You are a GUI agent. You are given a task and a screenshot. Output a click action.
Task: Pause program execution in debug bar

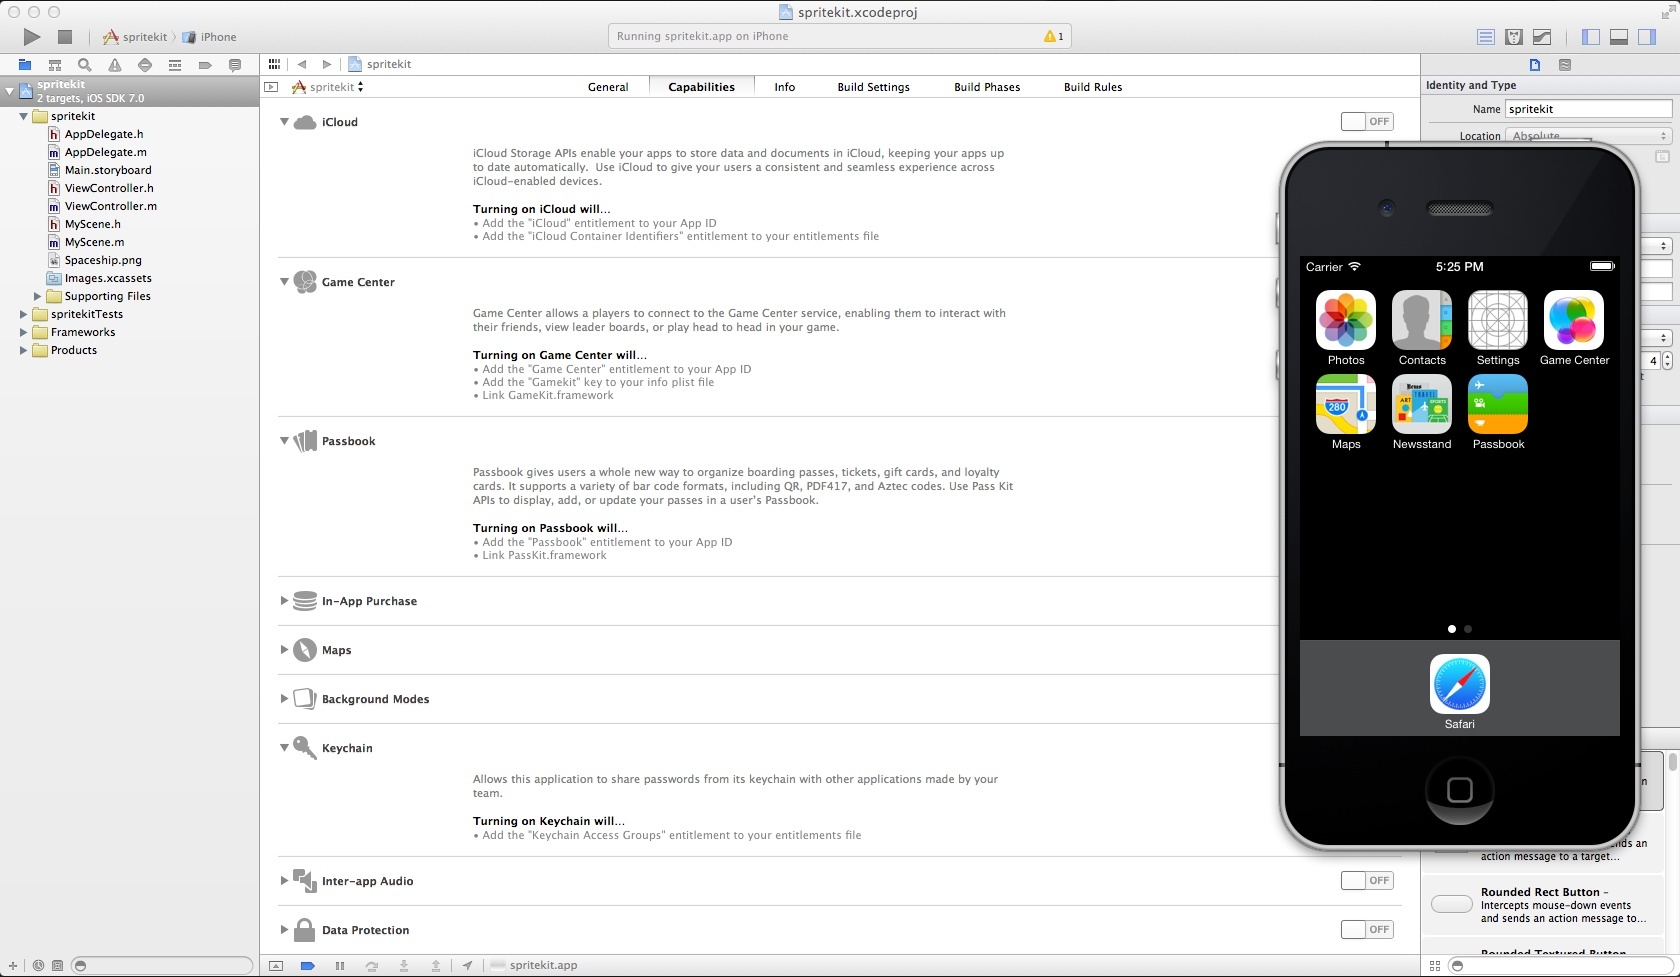point(340,965)
